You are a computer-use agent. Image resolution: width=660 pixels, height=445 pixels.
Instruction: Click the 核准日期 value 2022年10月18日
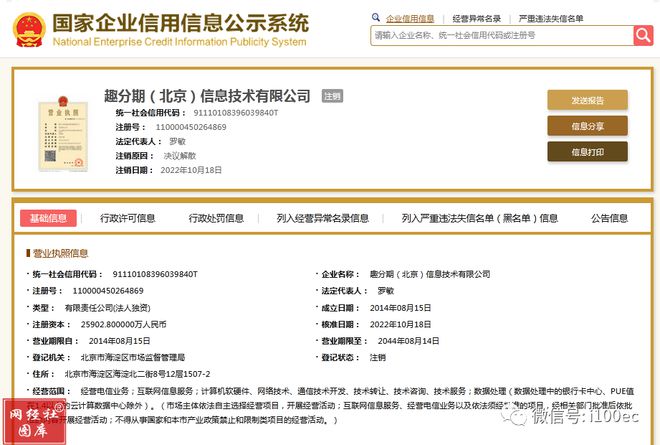(400, 324)
